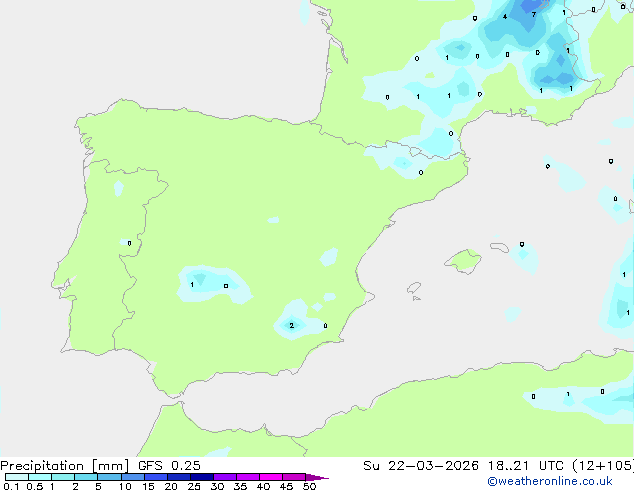Click the 40–45 mm magenta legend swatch
The height and width of the screenshot is (490, 634).
pos(271,477)
